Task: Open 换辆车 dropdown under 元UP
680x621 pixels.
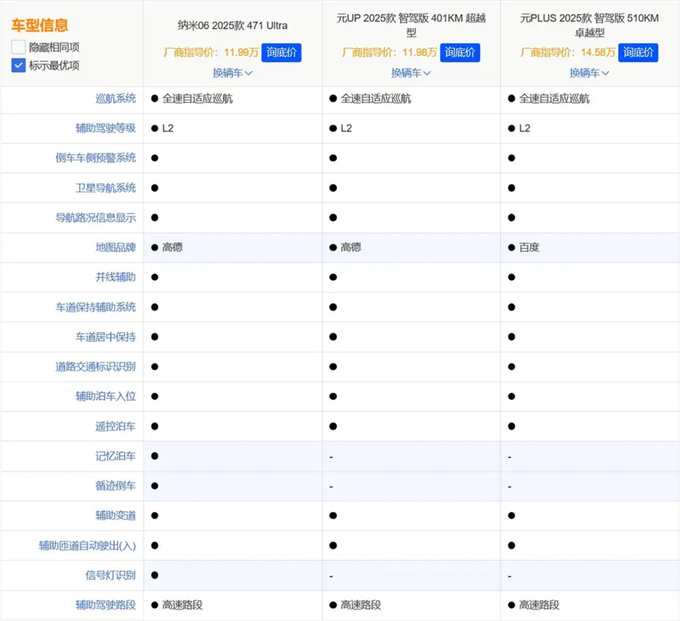Action: point(411,73)
